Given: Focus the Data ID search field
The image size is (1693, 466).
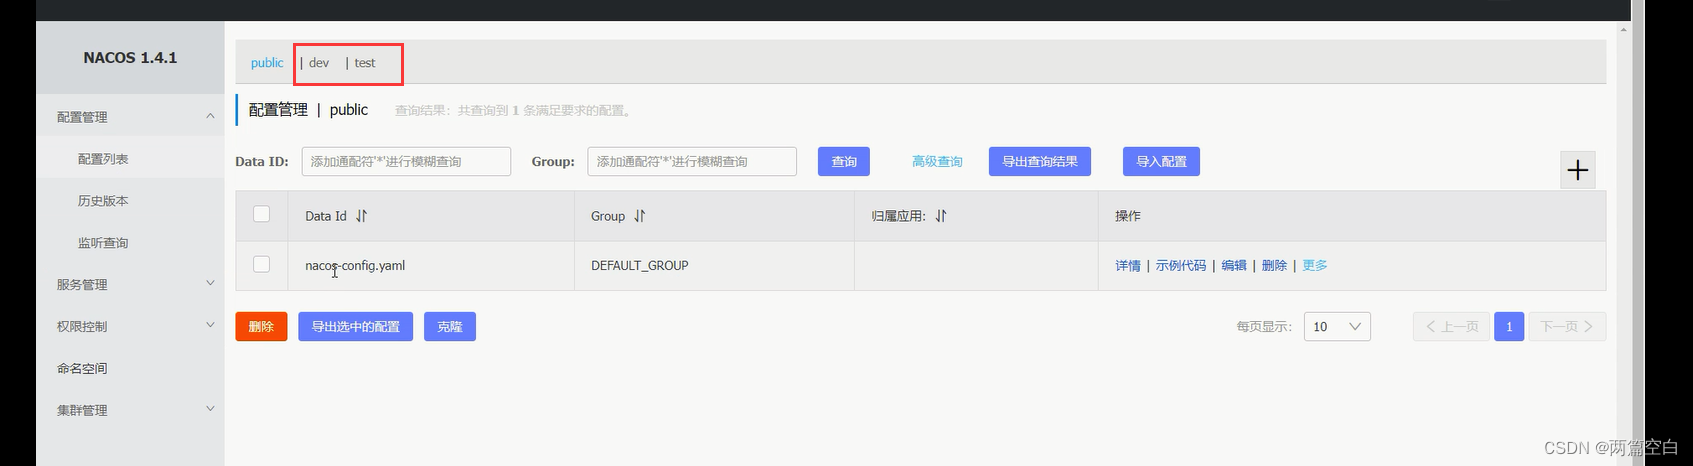Looking at the screenshot, I should point(406,162).
